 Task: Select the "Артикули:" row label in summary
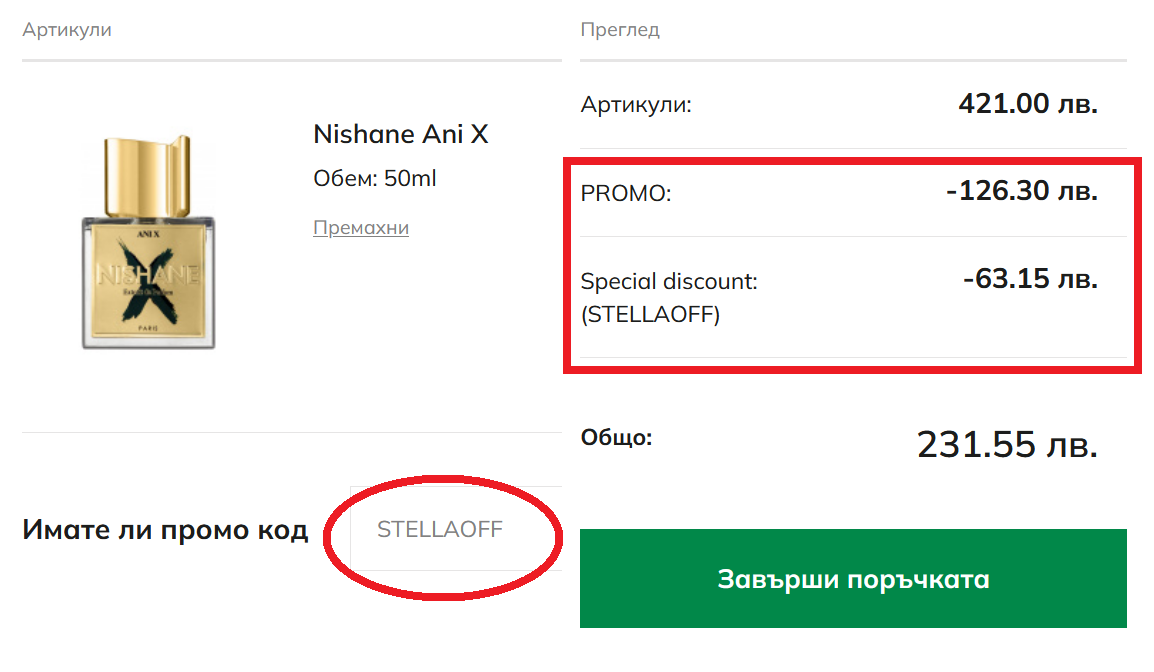pyautogui.click(x=636, y=104)
